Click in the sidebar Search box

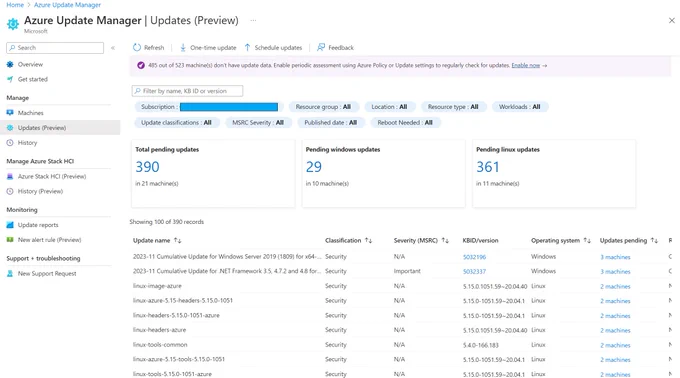(x=55, y=48)
